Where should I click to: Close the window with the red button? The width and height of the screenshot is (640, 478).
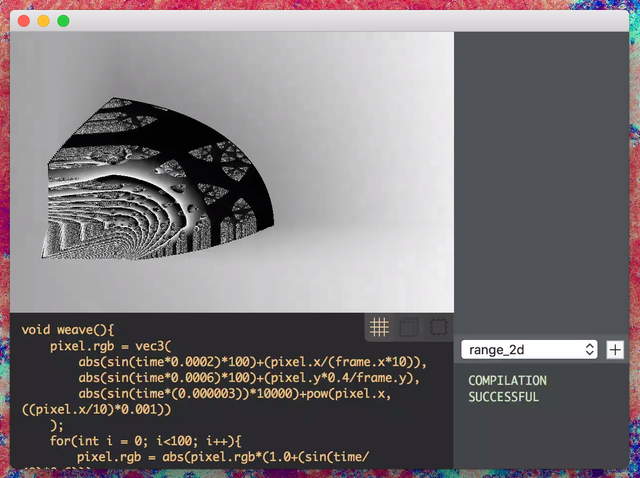coord(24,21)
